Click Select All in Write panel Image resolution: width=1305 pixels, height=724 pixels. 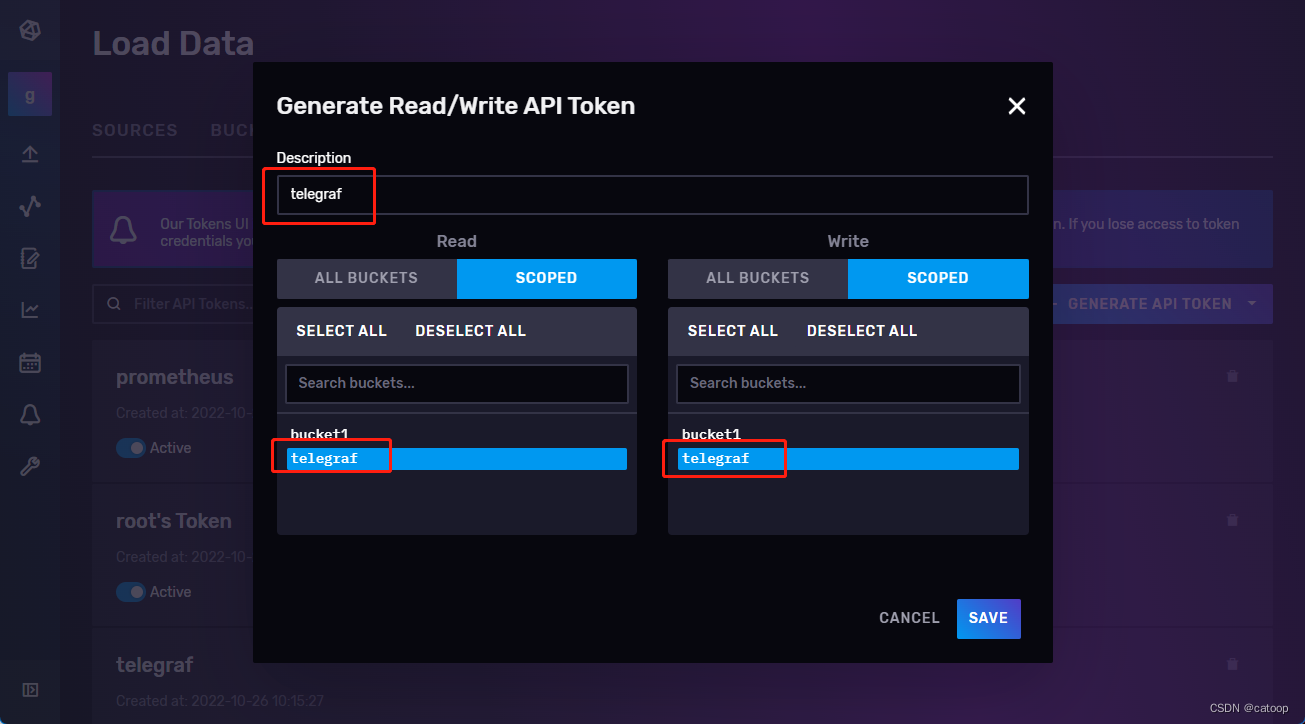pyautogui.click(x=733, y=330)
